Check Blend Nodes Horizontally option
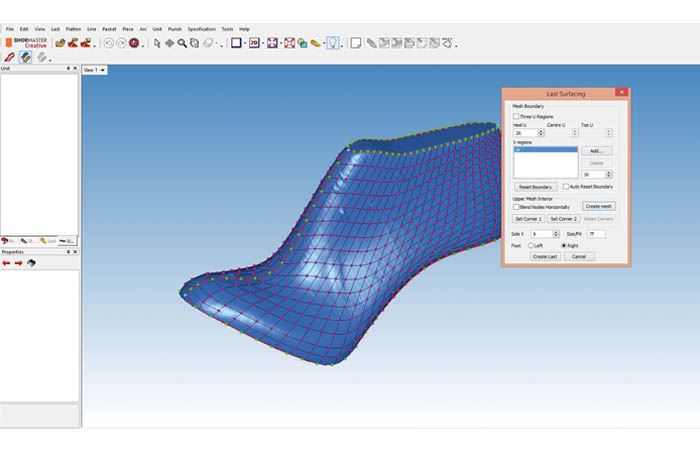The height and width of the screenshot is (455, 700). pos(516,207)
